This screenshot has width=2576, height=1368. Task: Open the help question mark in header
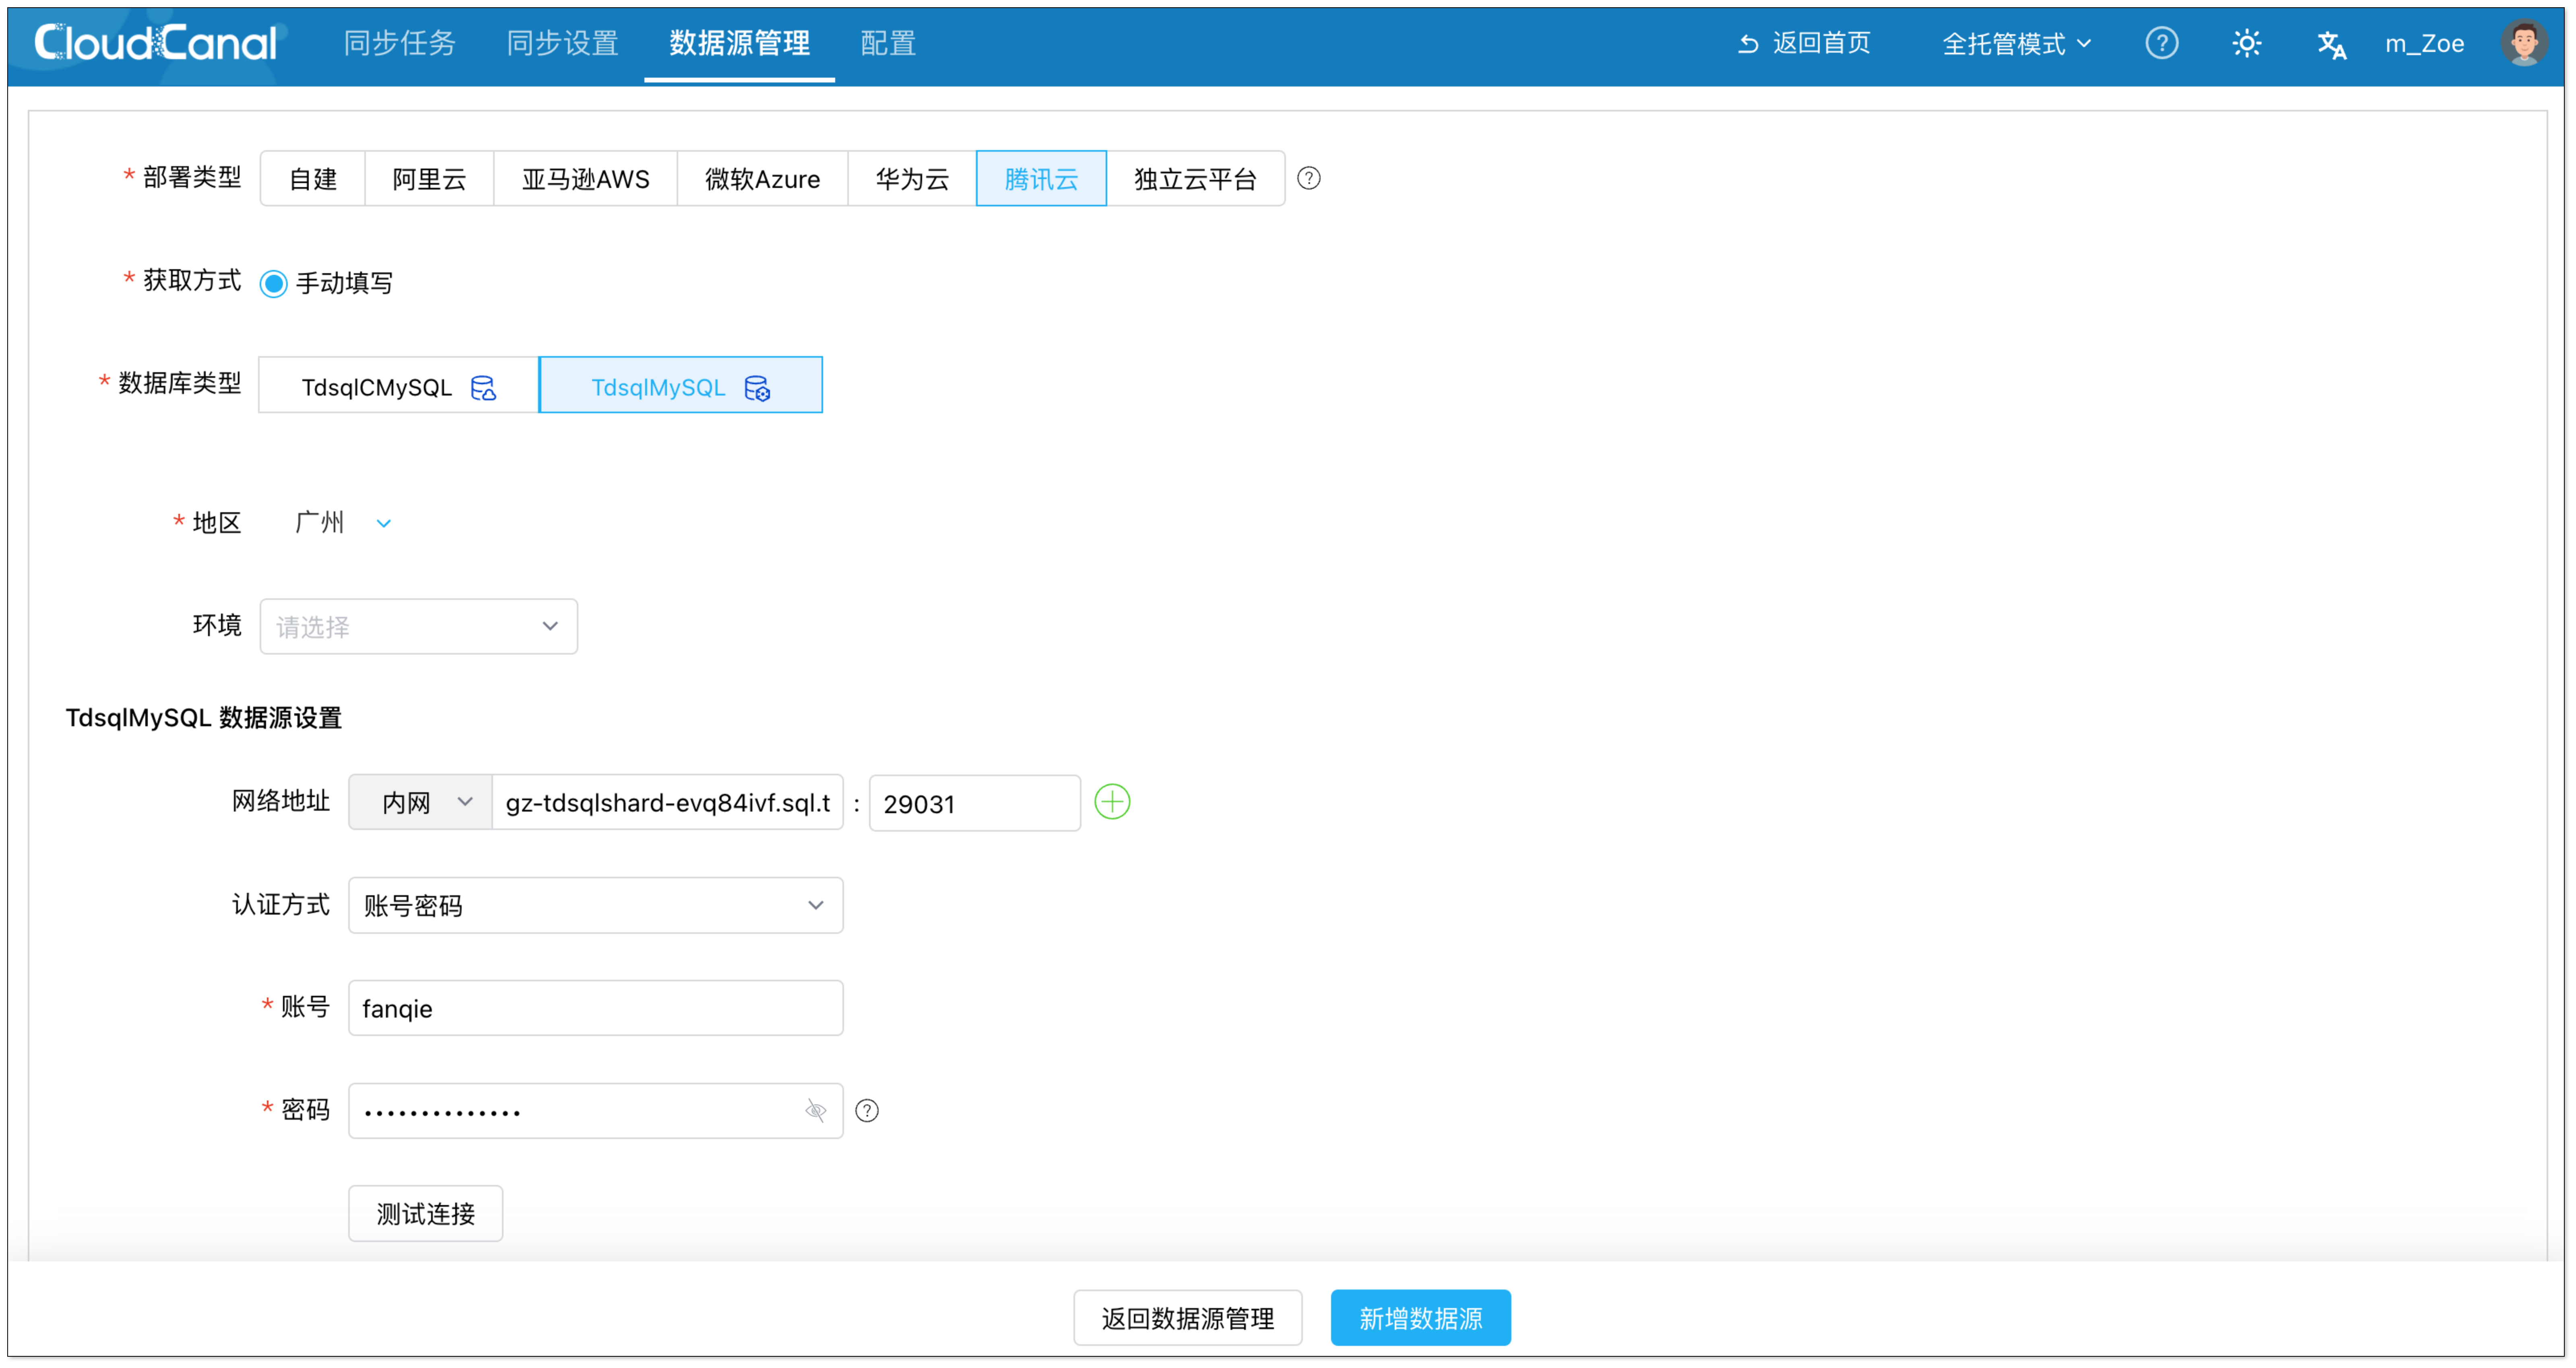(2161, 43)
